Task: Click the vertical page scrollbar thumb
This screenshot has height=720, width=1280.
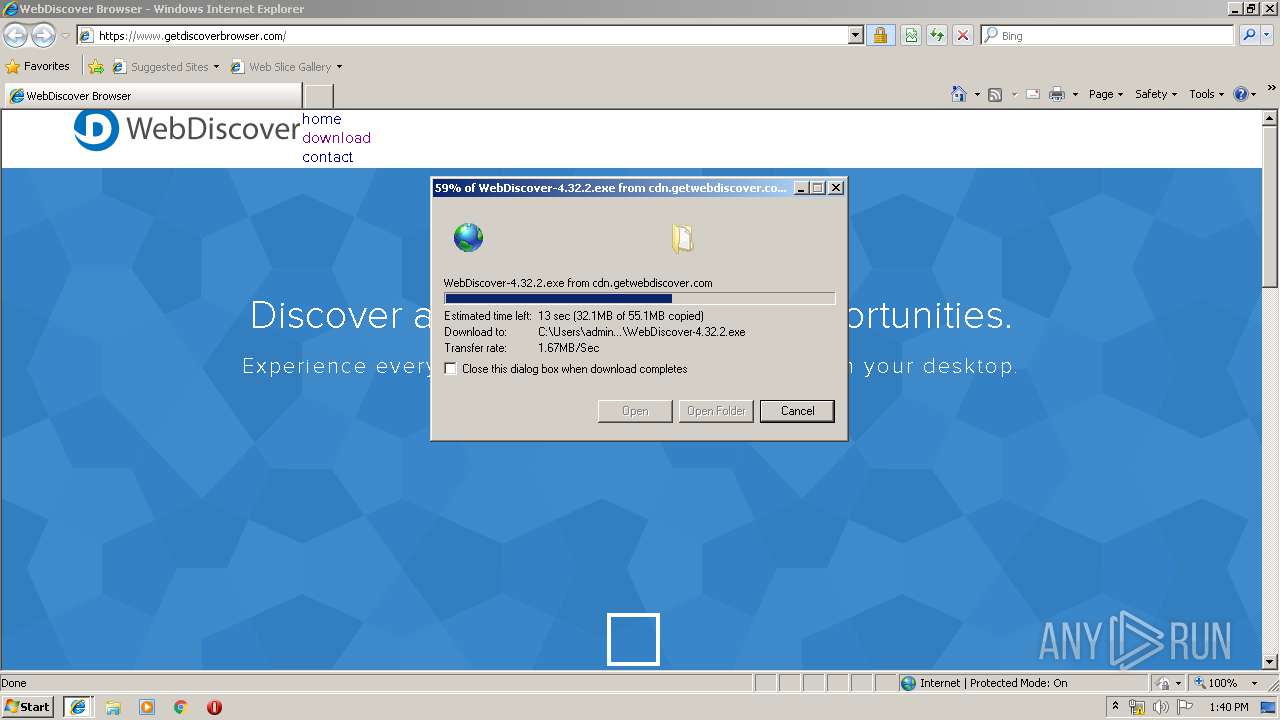Action: (x=1270, y=206)
